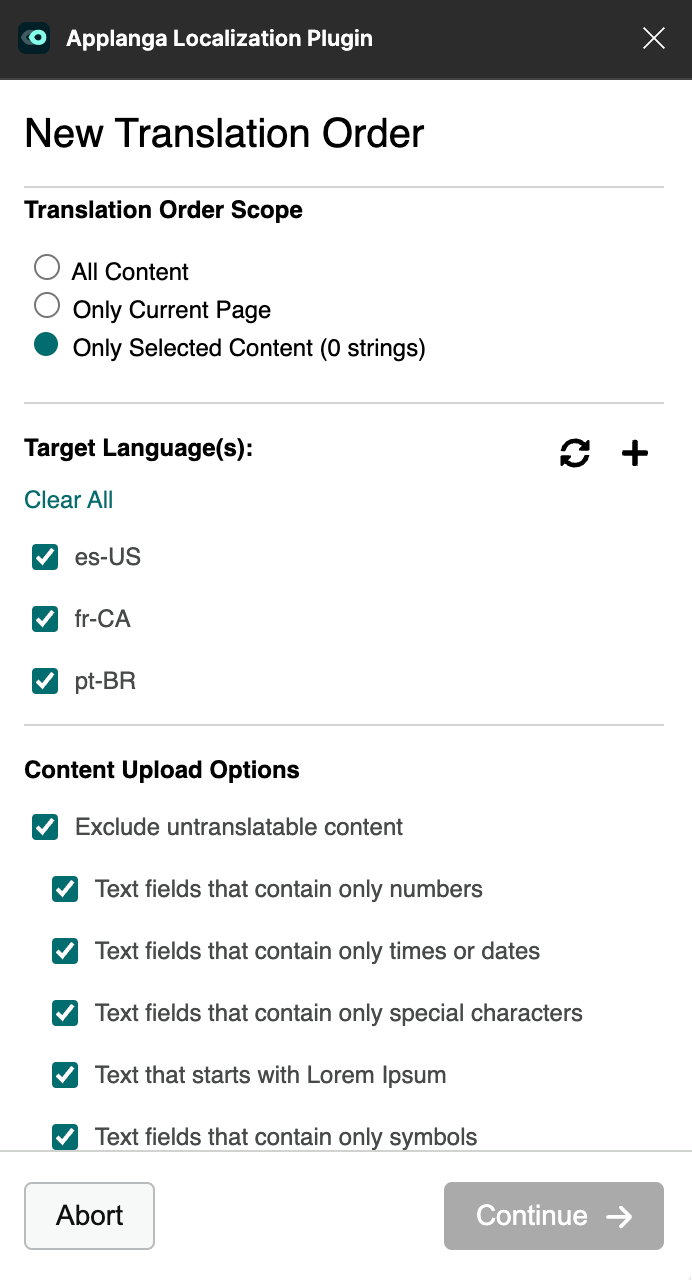Uncheck text fields containing only numbers
The height and width of the screenshot is (1280, 692).
coord(64,889)
